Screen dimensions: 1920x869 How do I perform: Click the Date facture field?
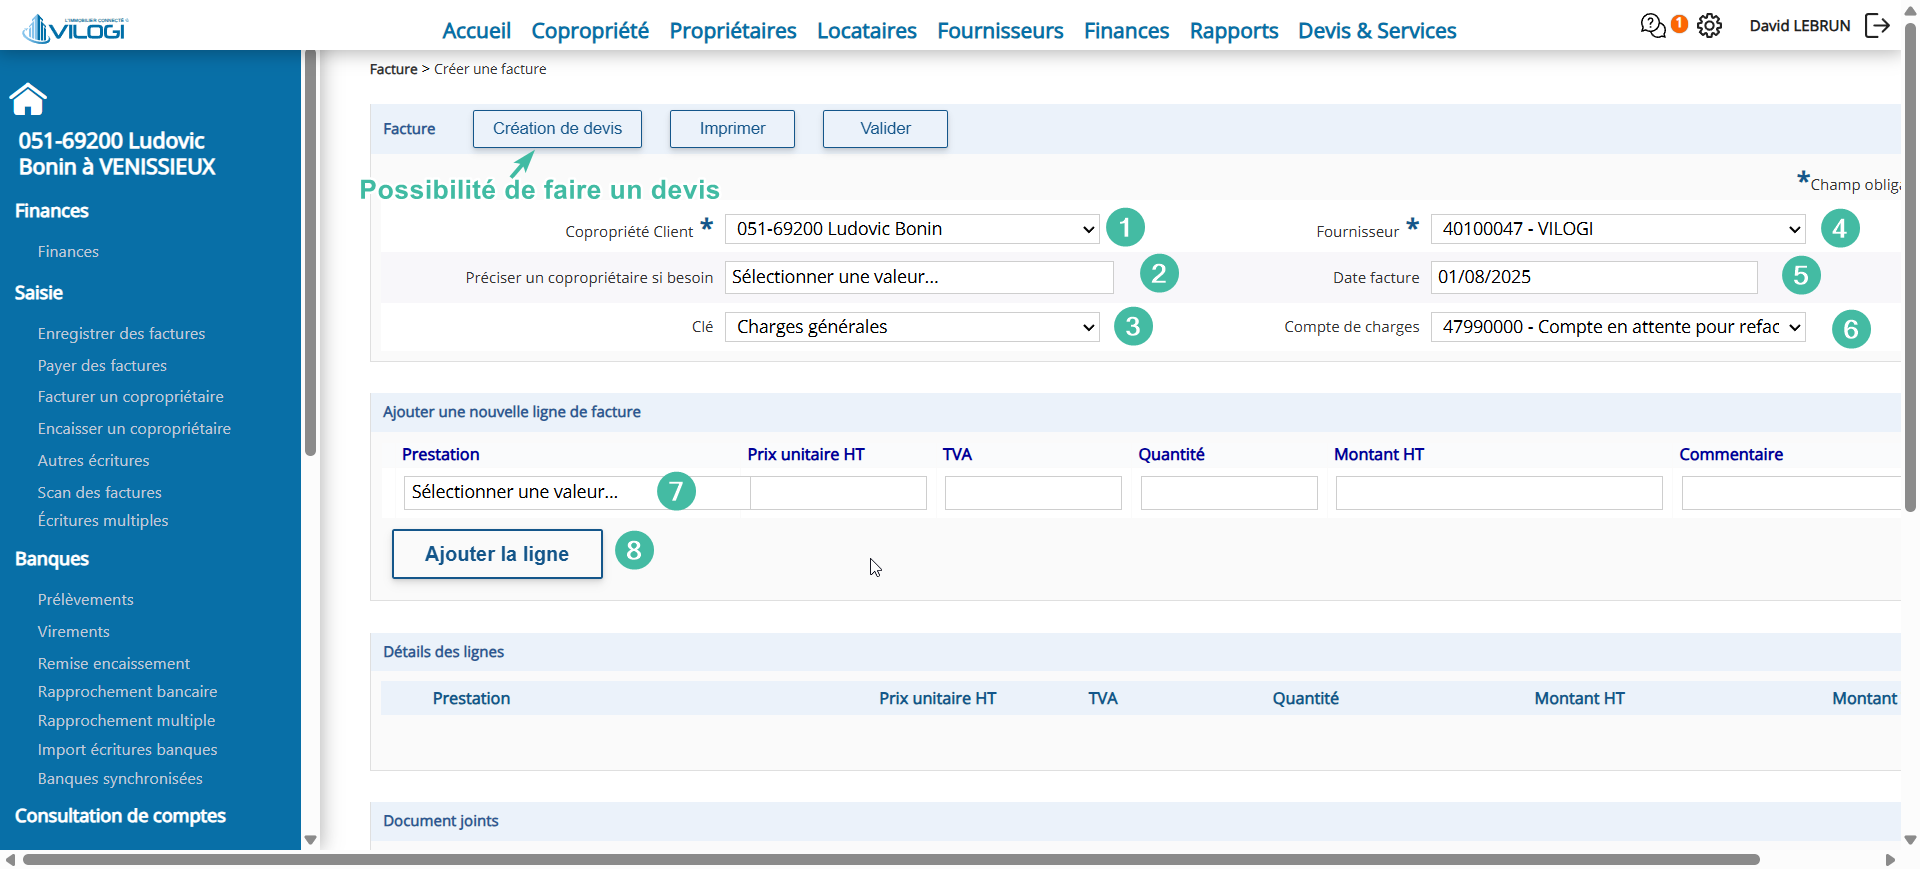click(x=1594, y=277)
